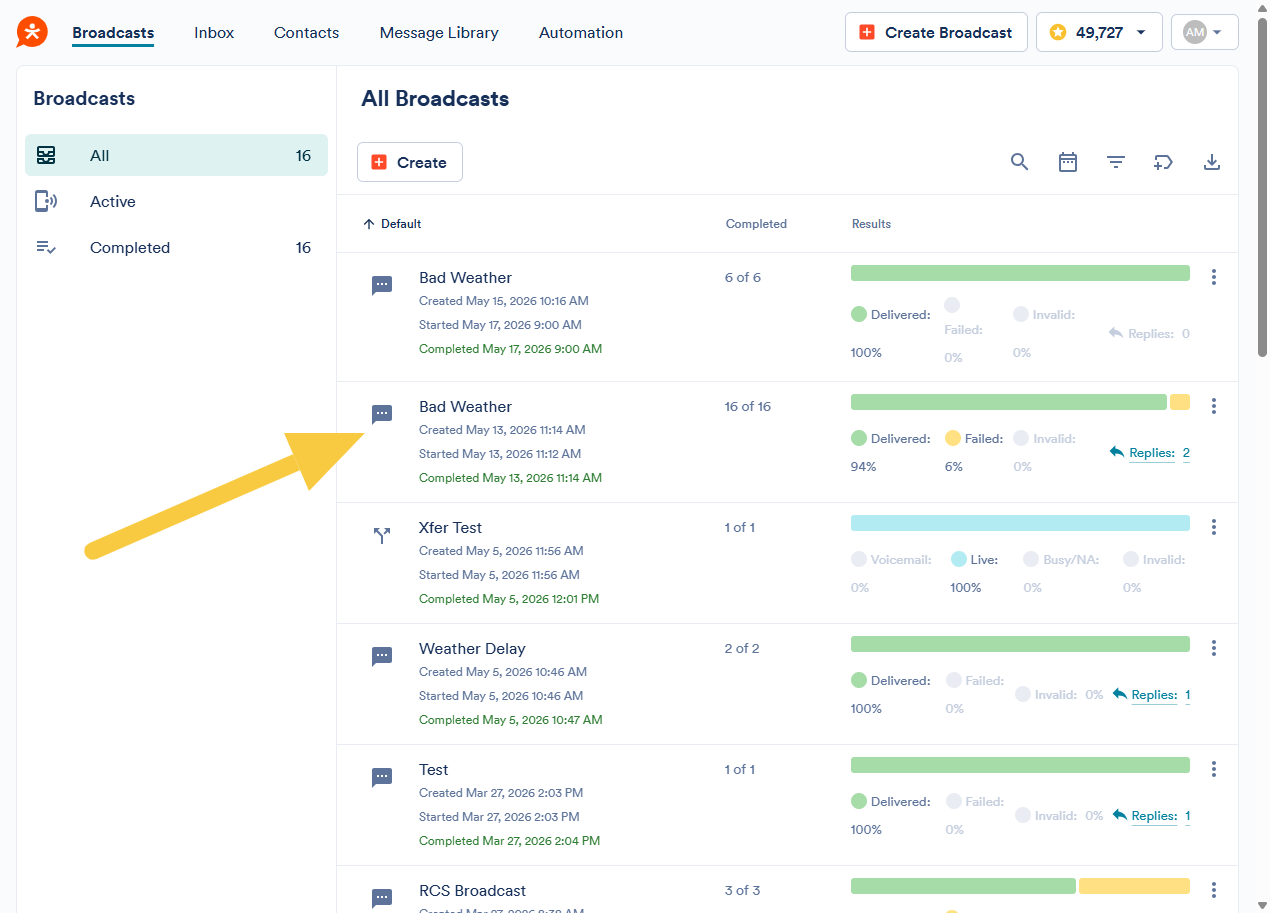Click the green results bar for Weather Delay
Image resolution: width=1270 pixels, height=913 pixels.
click(x=1020, y=644)
